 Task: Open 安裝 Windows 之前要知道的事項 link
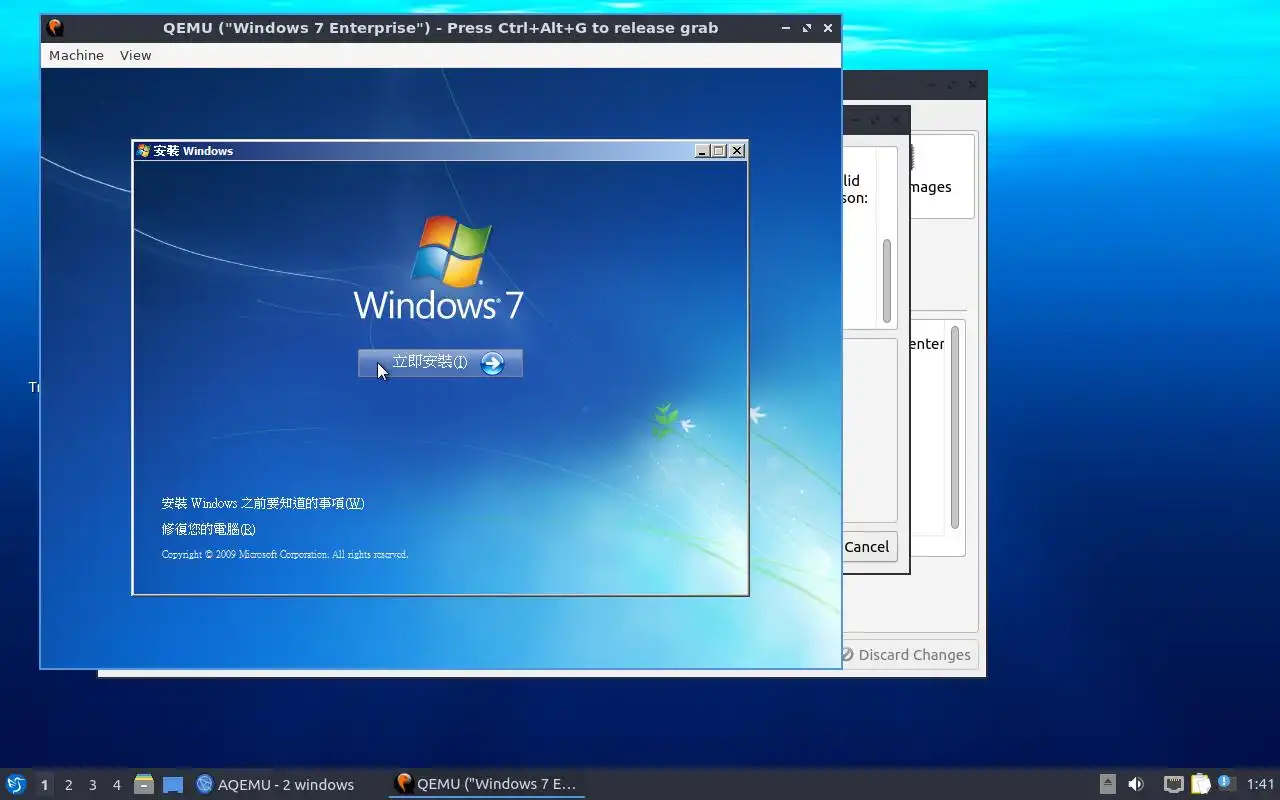tap(263, 503)
